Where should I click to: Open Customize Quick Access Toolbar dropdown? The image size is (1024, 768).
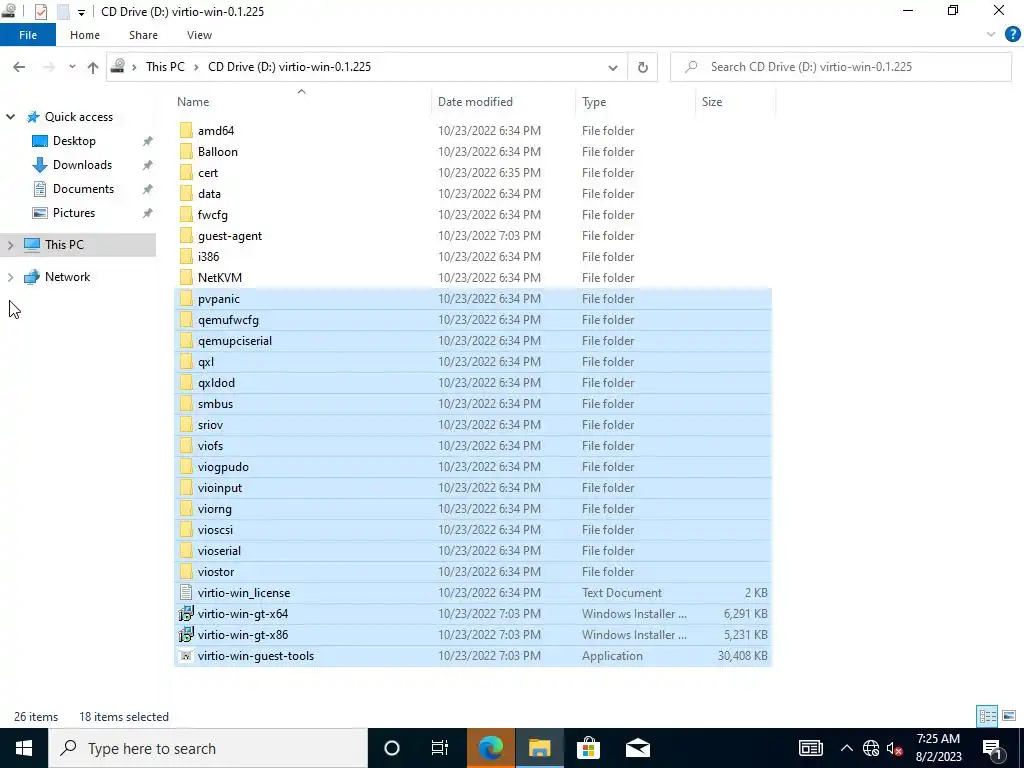coord(81,12)
